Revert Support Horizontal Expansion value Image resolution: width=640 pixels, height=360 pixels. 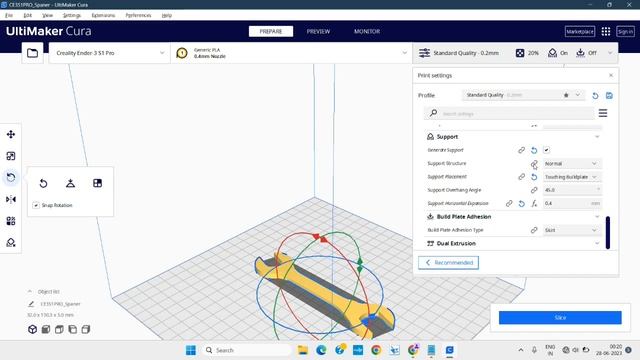click(522, 203)
